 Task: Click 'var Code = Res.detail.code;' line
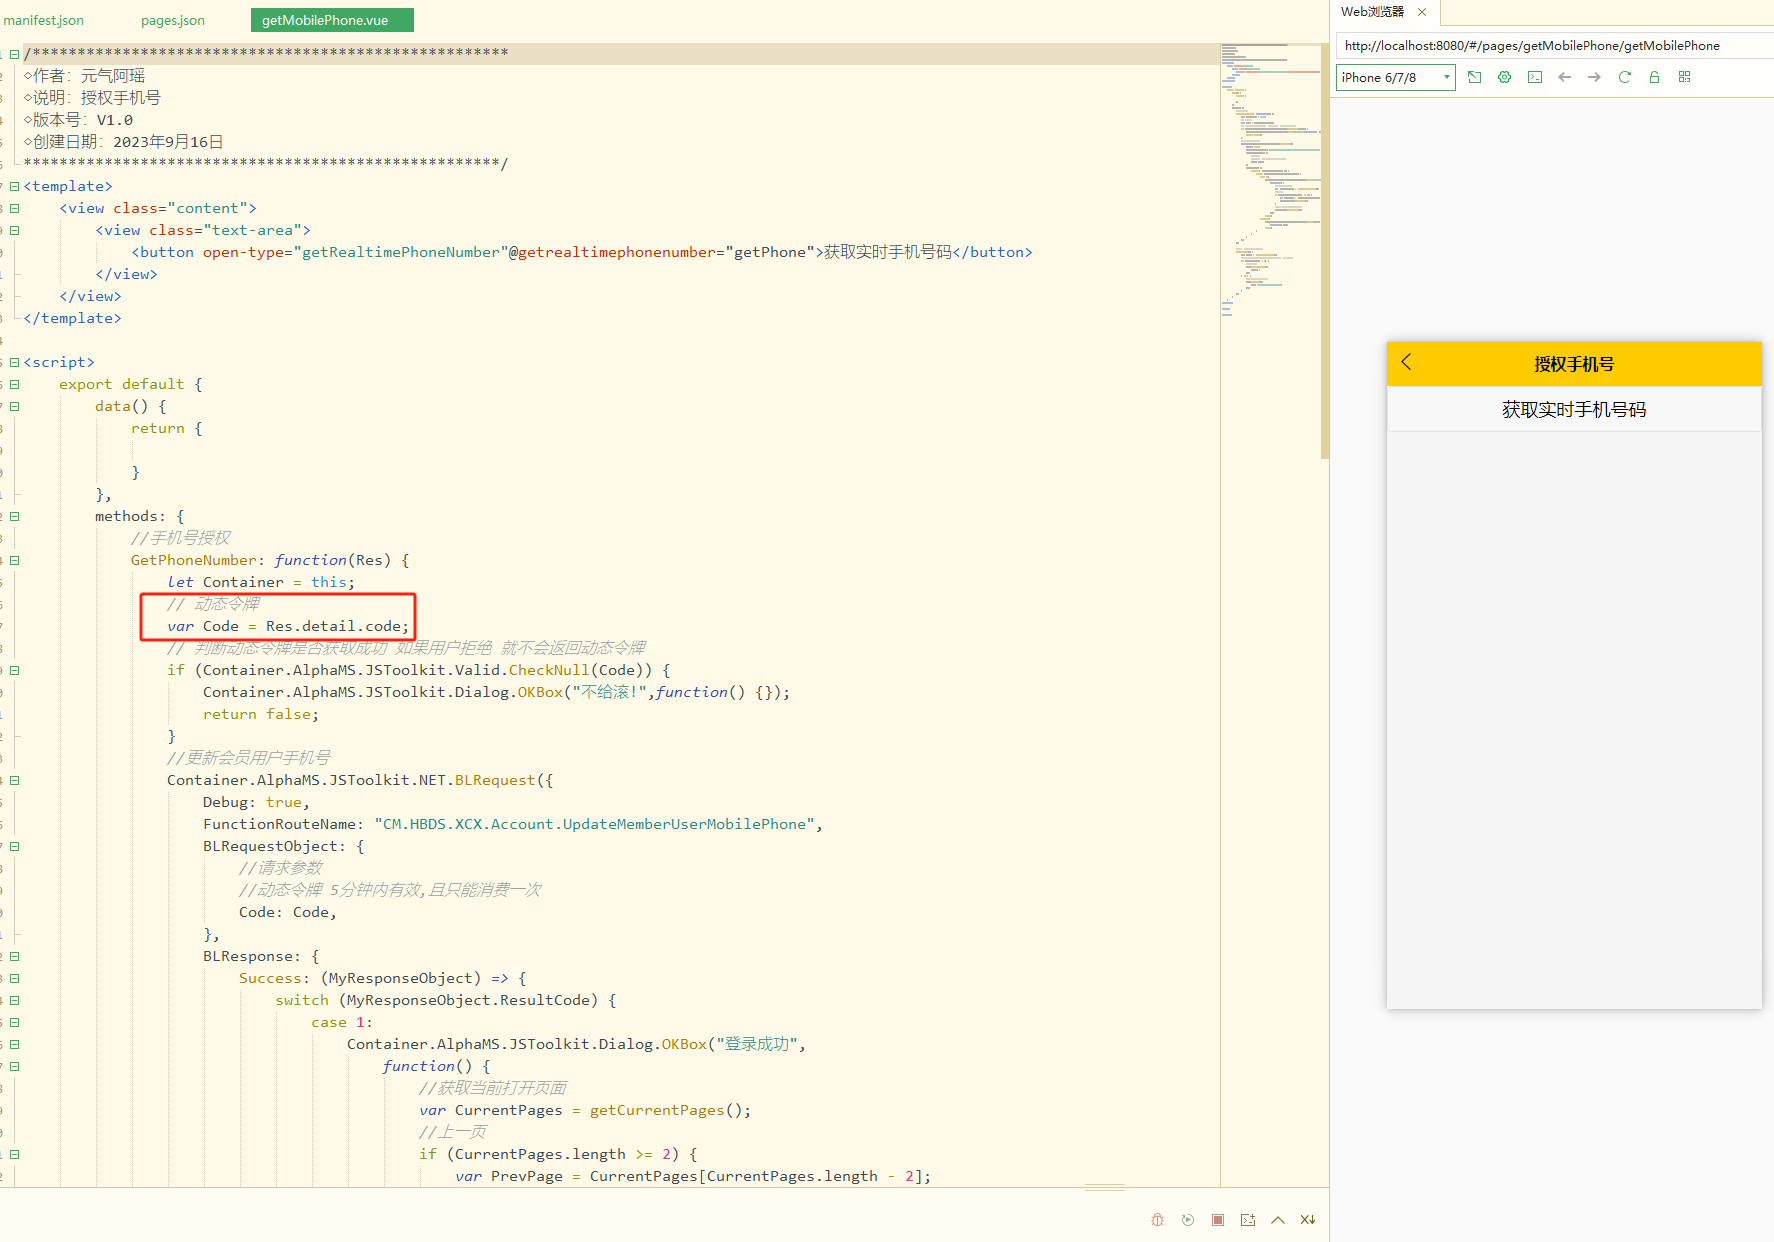[288, 626]
